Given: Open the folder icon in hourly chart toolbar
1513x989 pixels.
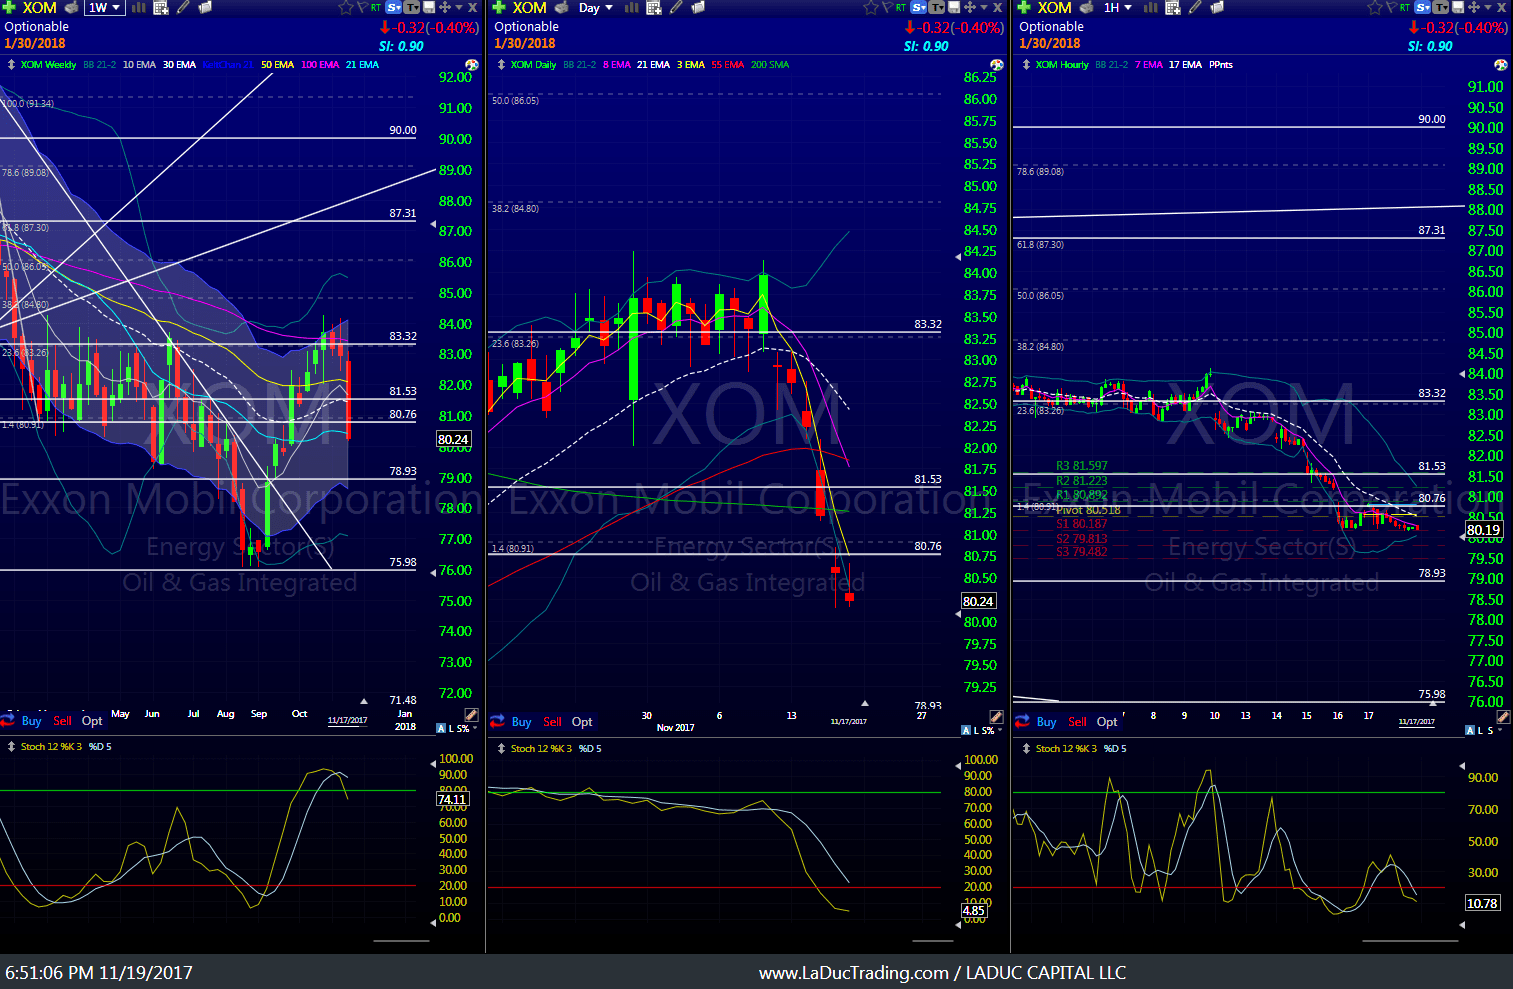Looking at the screenshot, I should click(x=1217, y=7).
